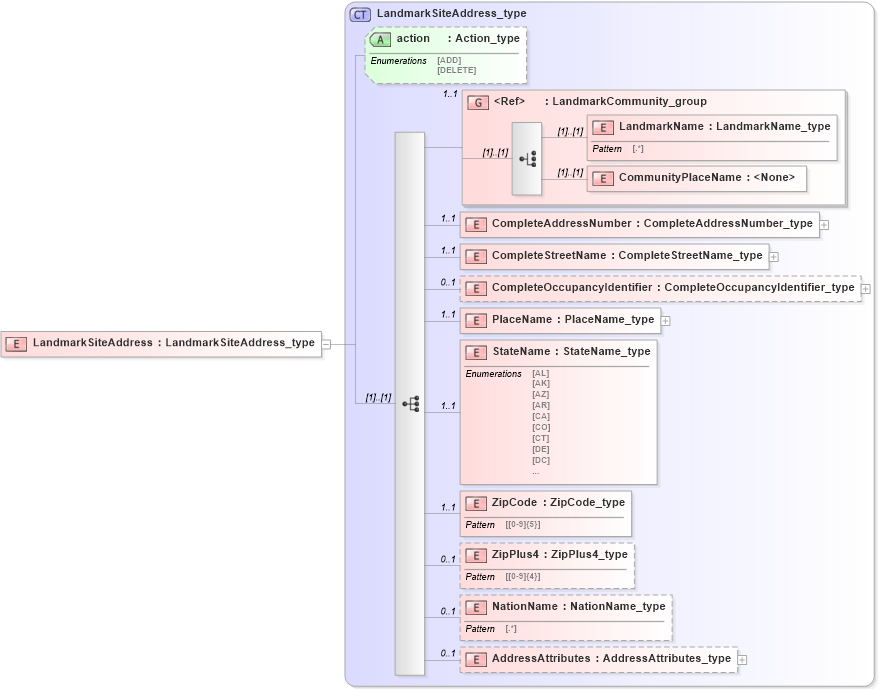The width and height of the screenshot is (879, 689).
Task: Expand CompleteStreetName via its plus box
Action: pyautogui.click(x=772, y=256)
